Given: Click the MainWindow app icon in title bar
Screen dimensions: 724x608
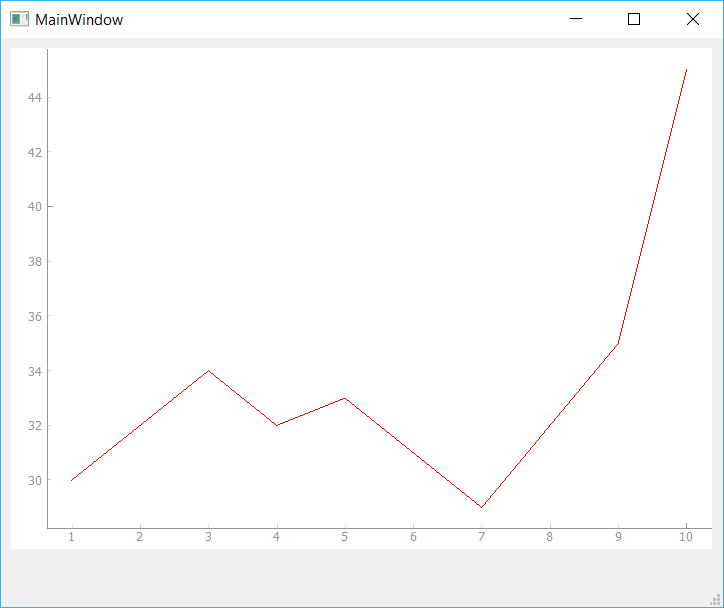Looking at the screenshot, I should (x=19, y=19).
